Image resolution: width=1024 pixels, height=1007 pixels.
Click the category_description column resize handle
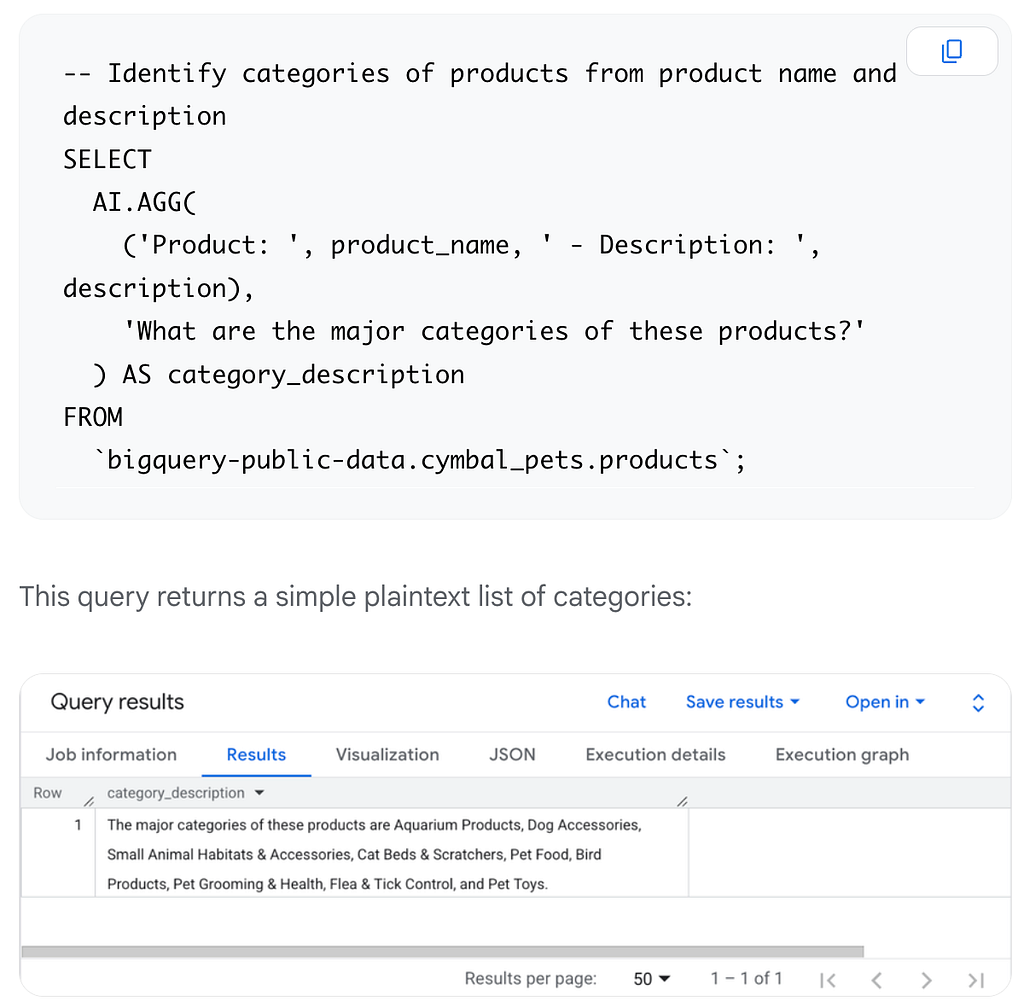682,801
